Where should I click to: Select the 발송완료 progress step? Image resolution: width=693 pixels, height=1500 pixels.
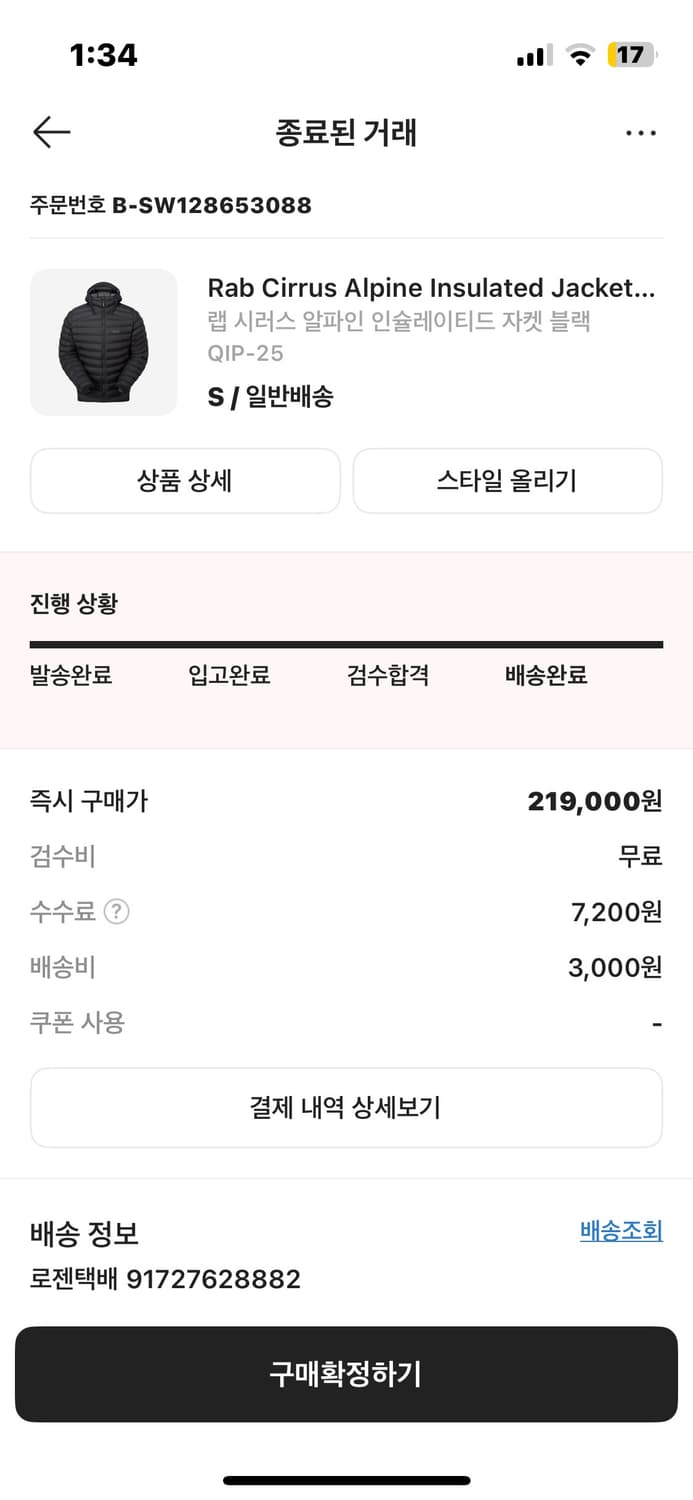click(70, 675)
